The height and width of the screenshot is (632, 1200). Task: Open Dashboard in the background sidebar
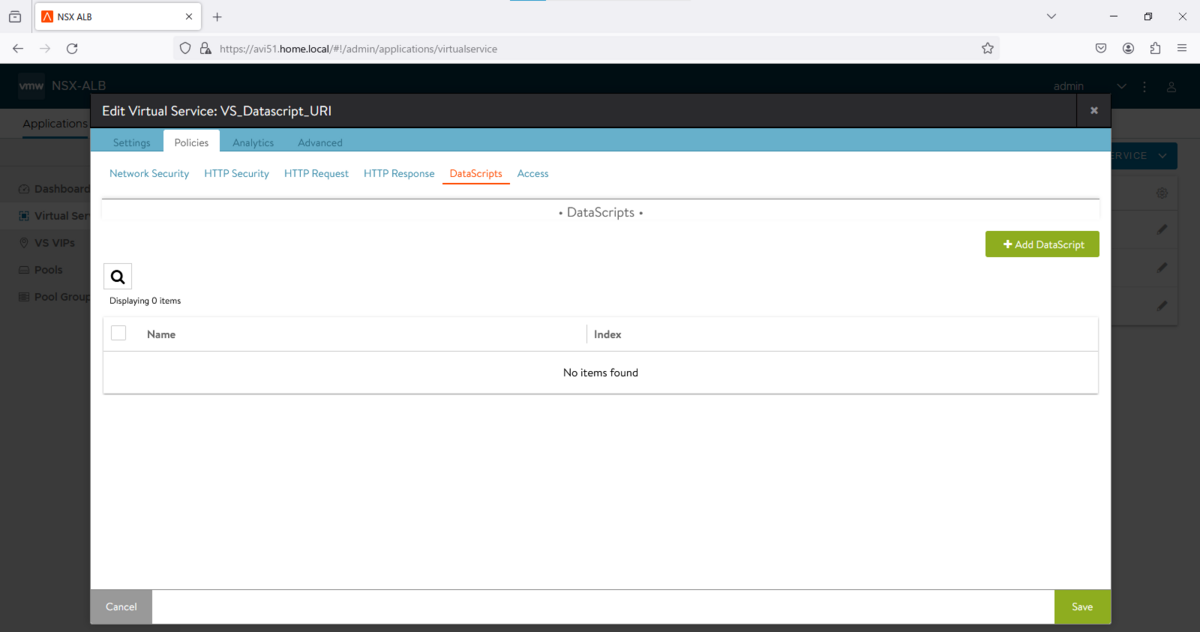[55, 189]
